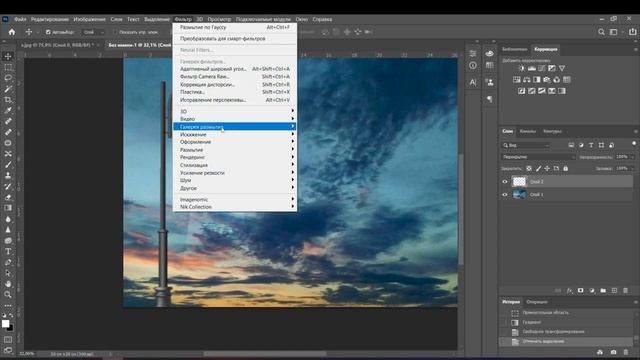The width and height of the screenshot is (640, 360).
Task: Add a Brightness/Contrast adjustment
Action: click(522, 68)
